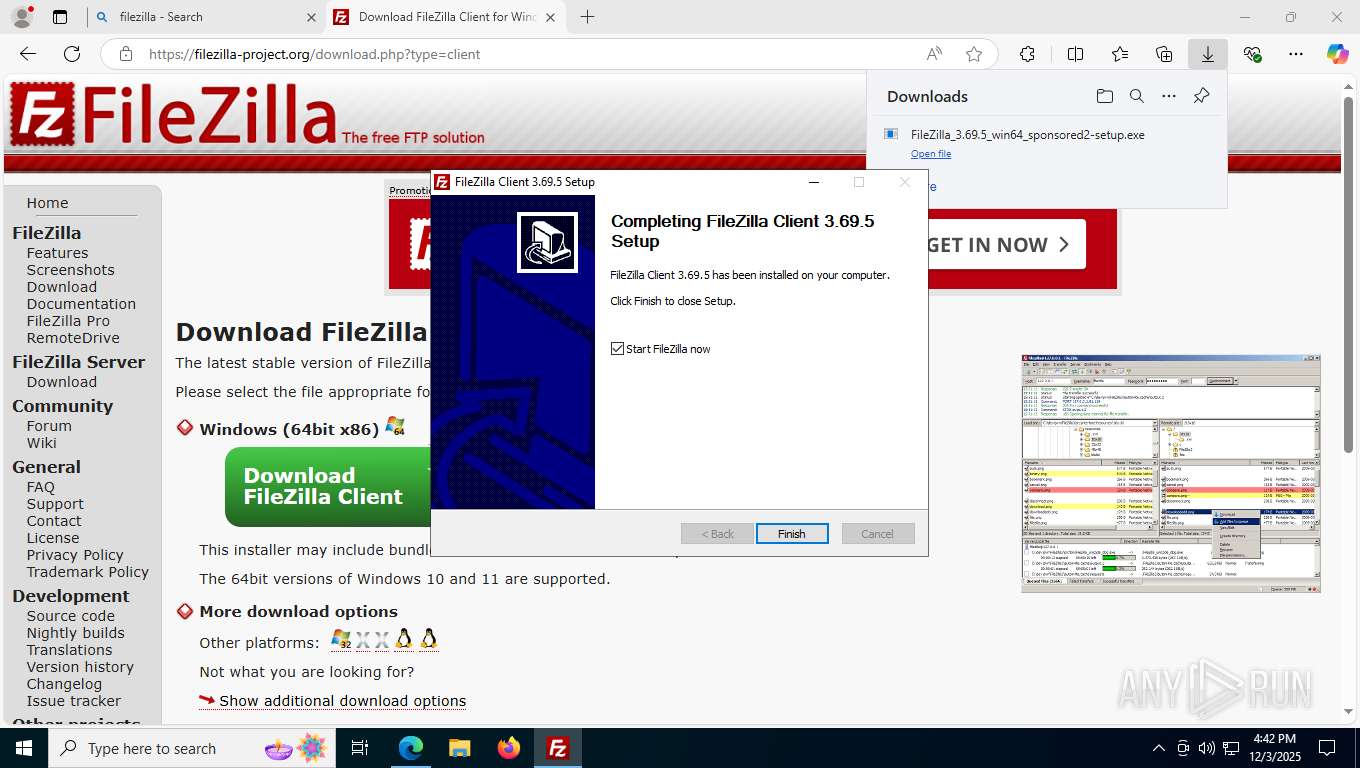Open Task View on the taskbar
1360x768 pixels.
pos(360,748)
